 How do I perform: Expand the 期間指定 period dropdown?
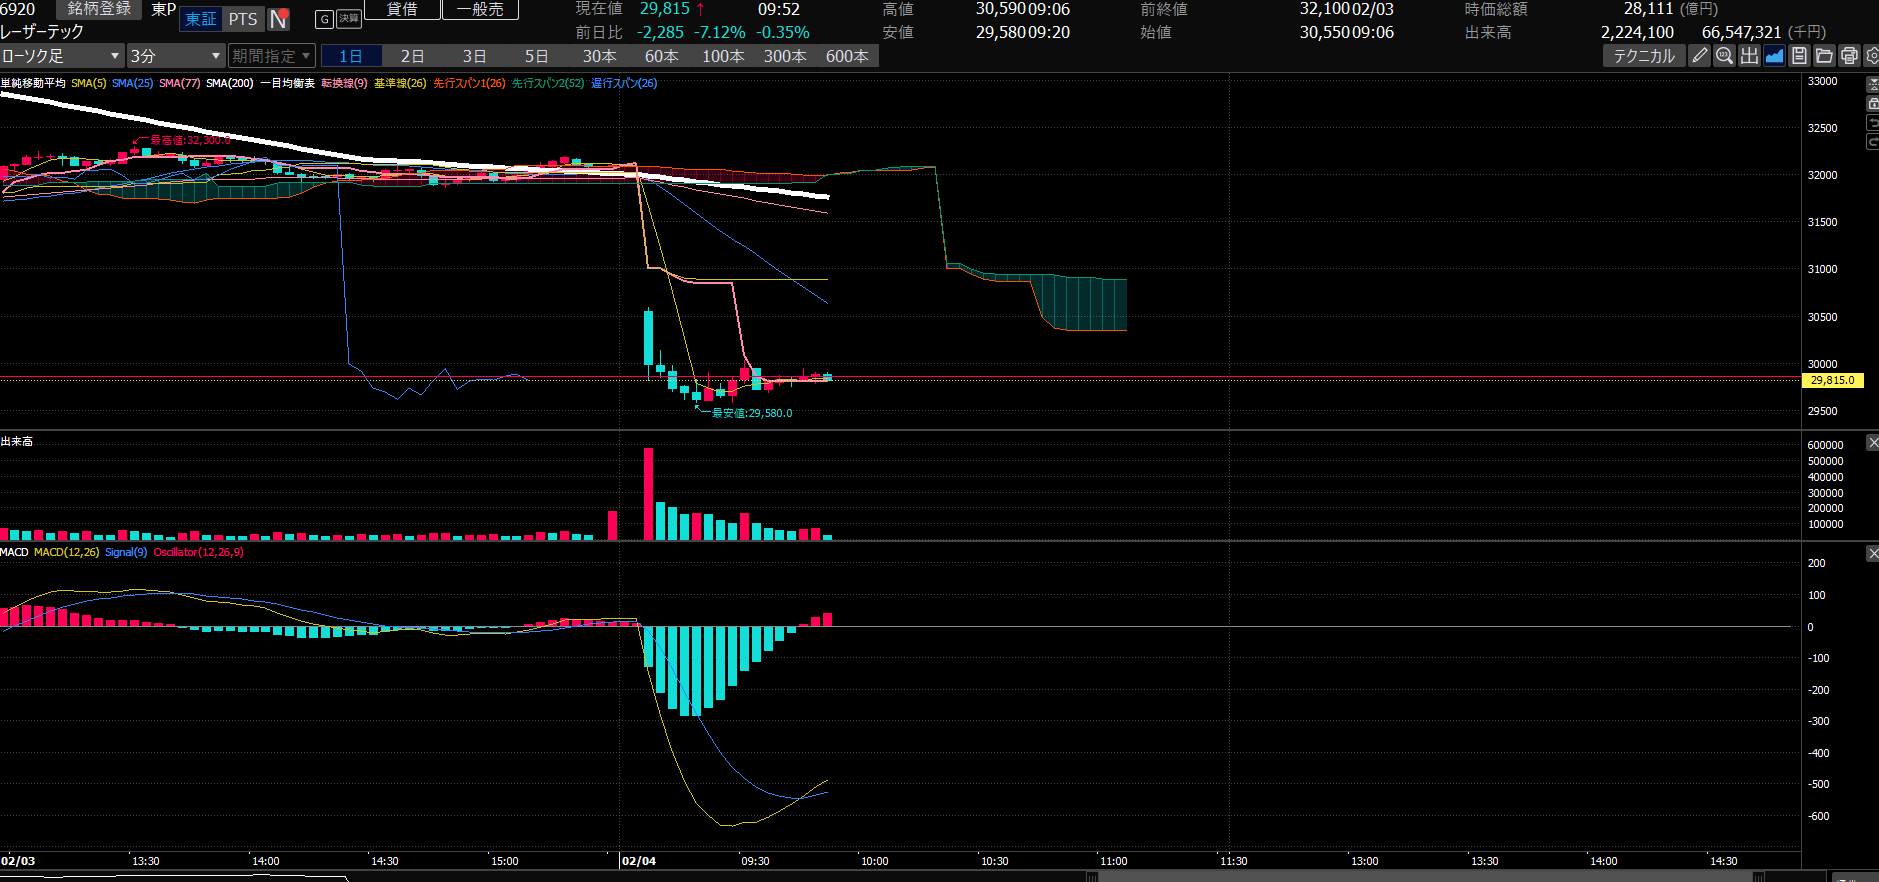pyautogui.click(x=271, y=56)
